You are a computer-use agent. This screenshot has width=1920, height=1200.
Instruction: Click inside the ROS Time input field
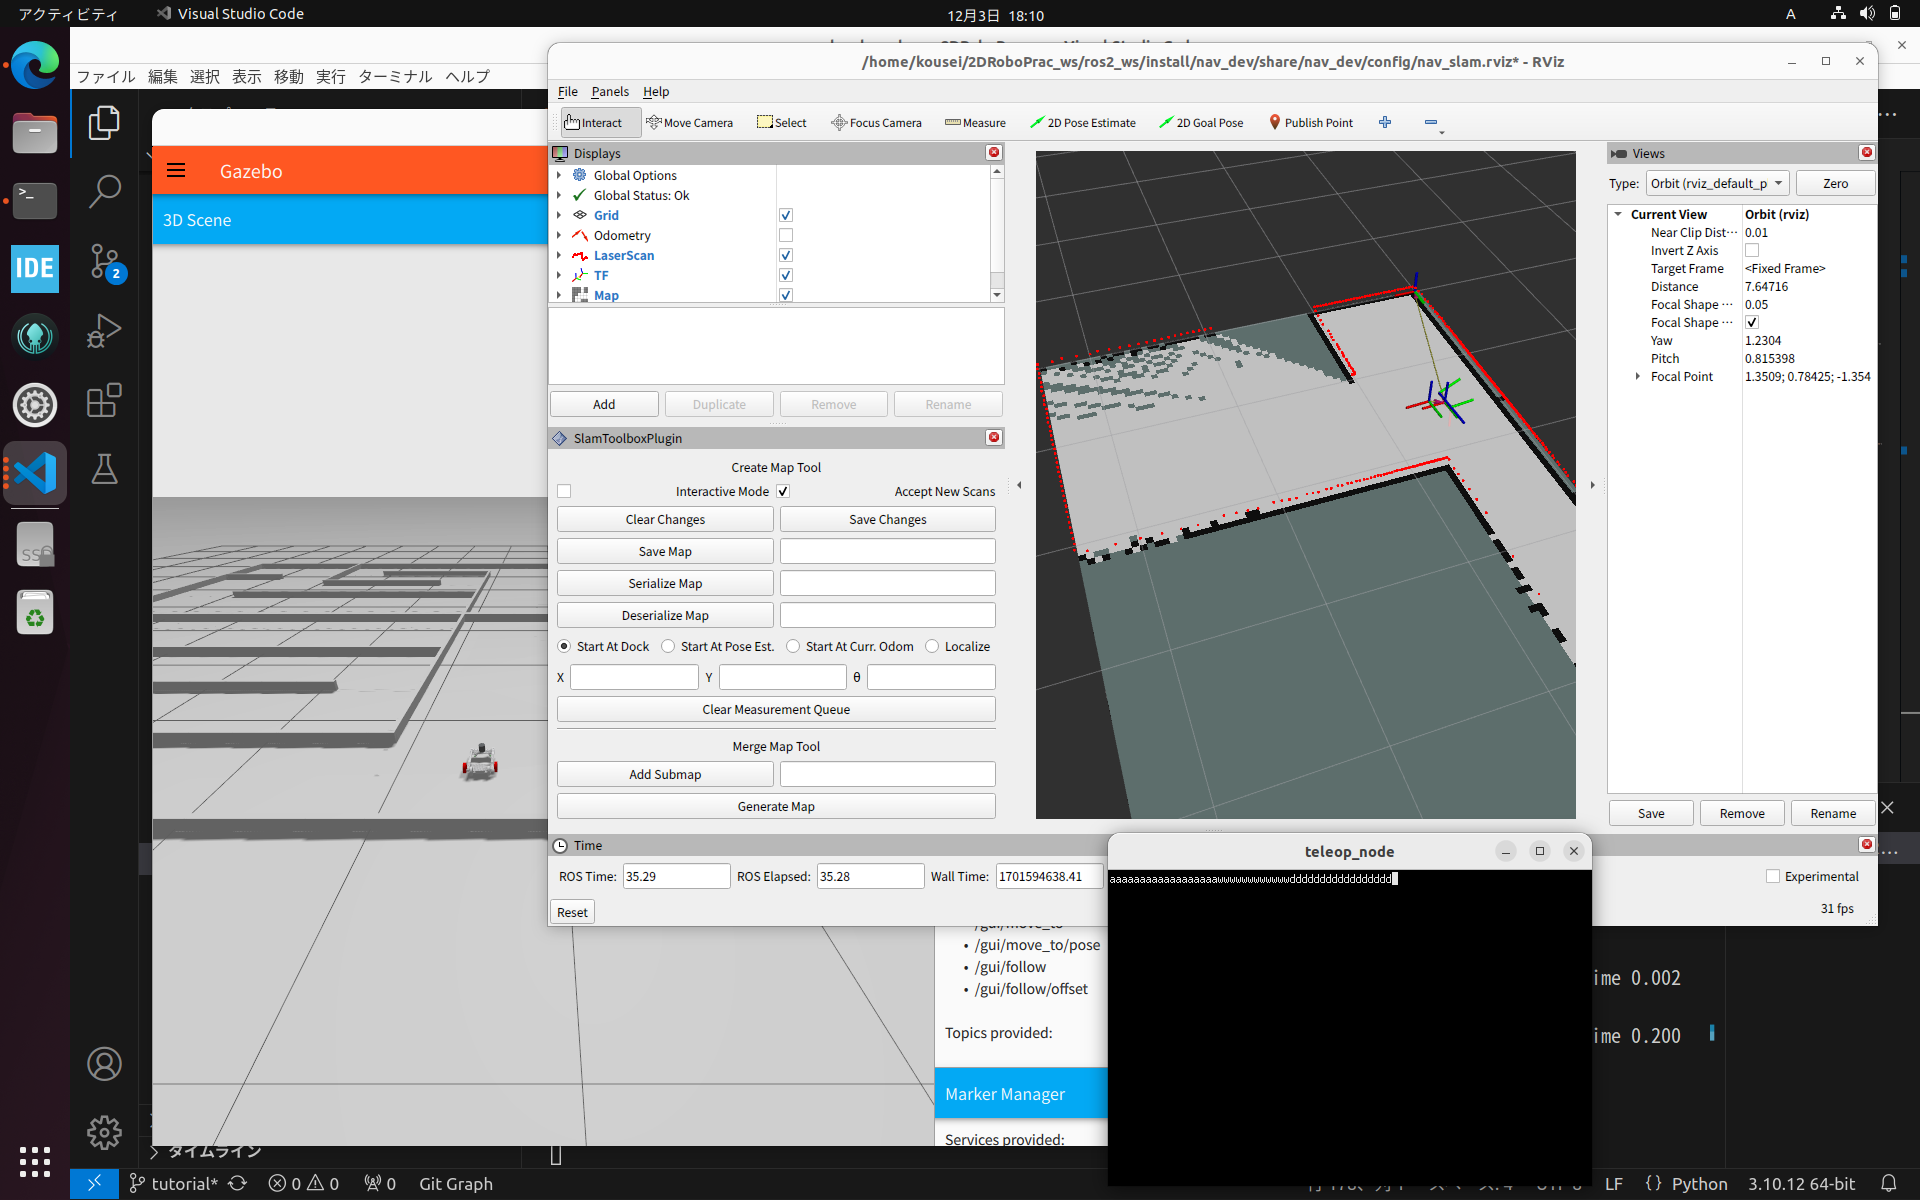tap(676, 876)
